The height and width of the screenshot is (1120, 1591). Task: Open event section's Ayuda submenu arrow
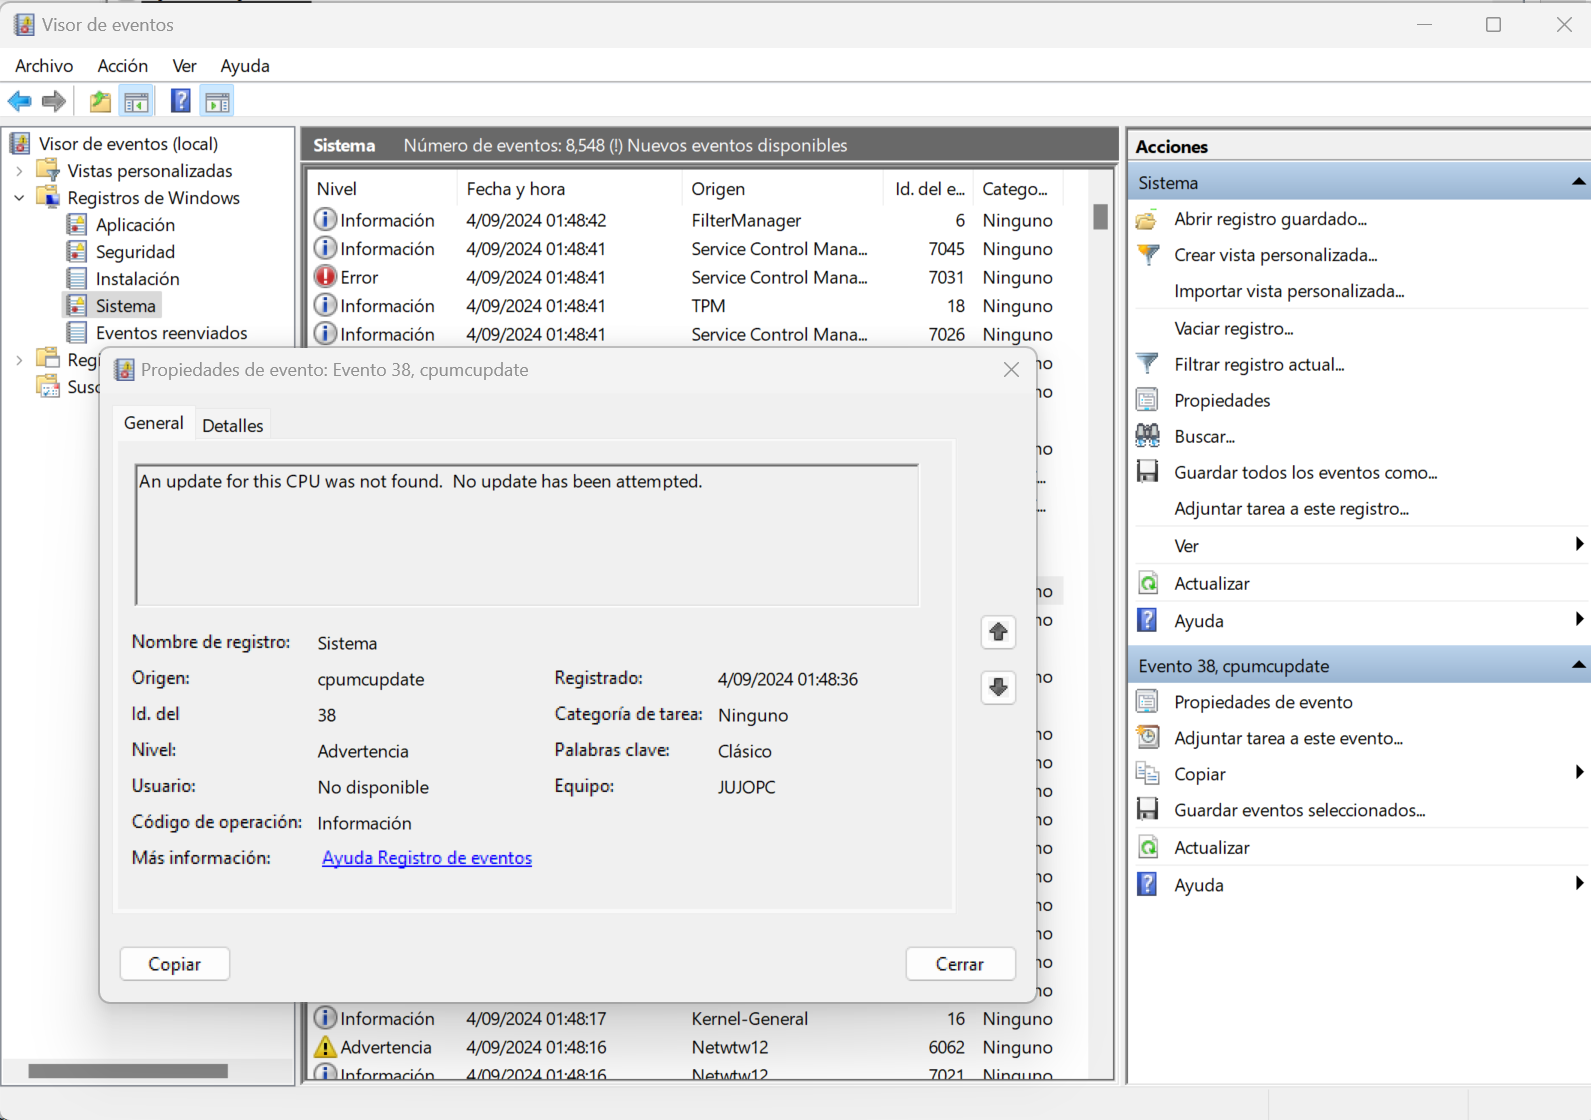pyautogui.click(x=1578, y=884)
